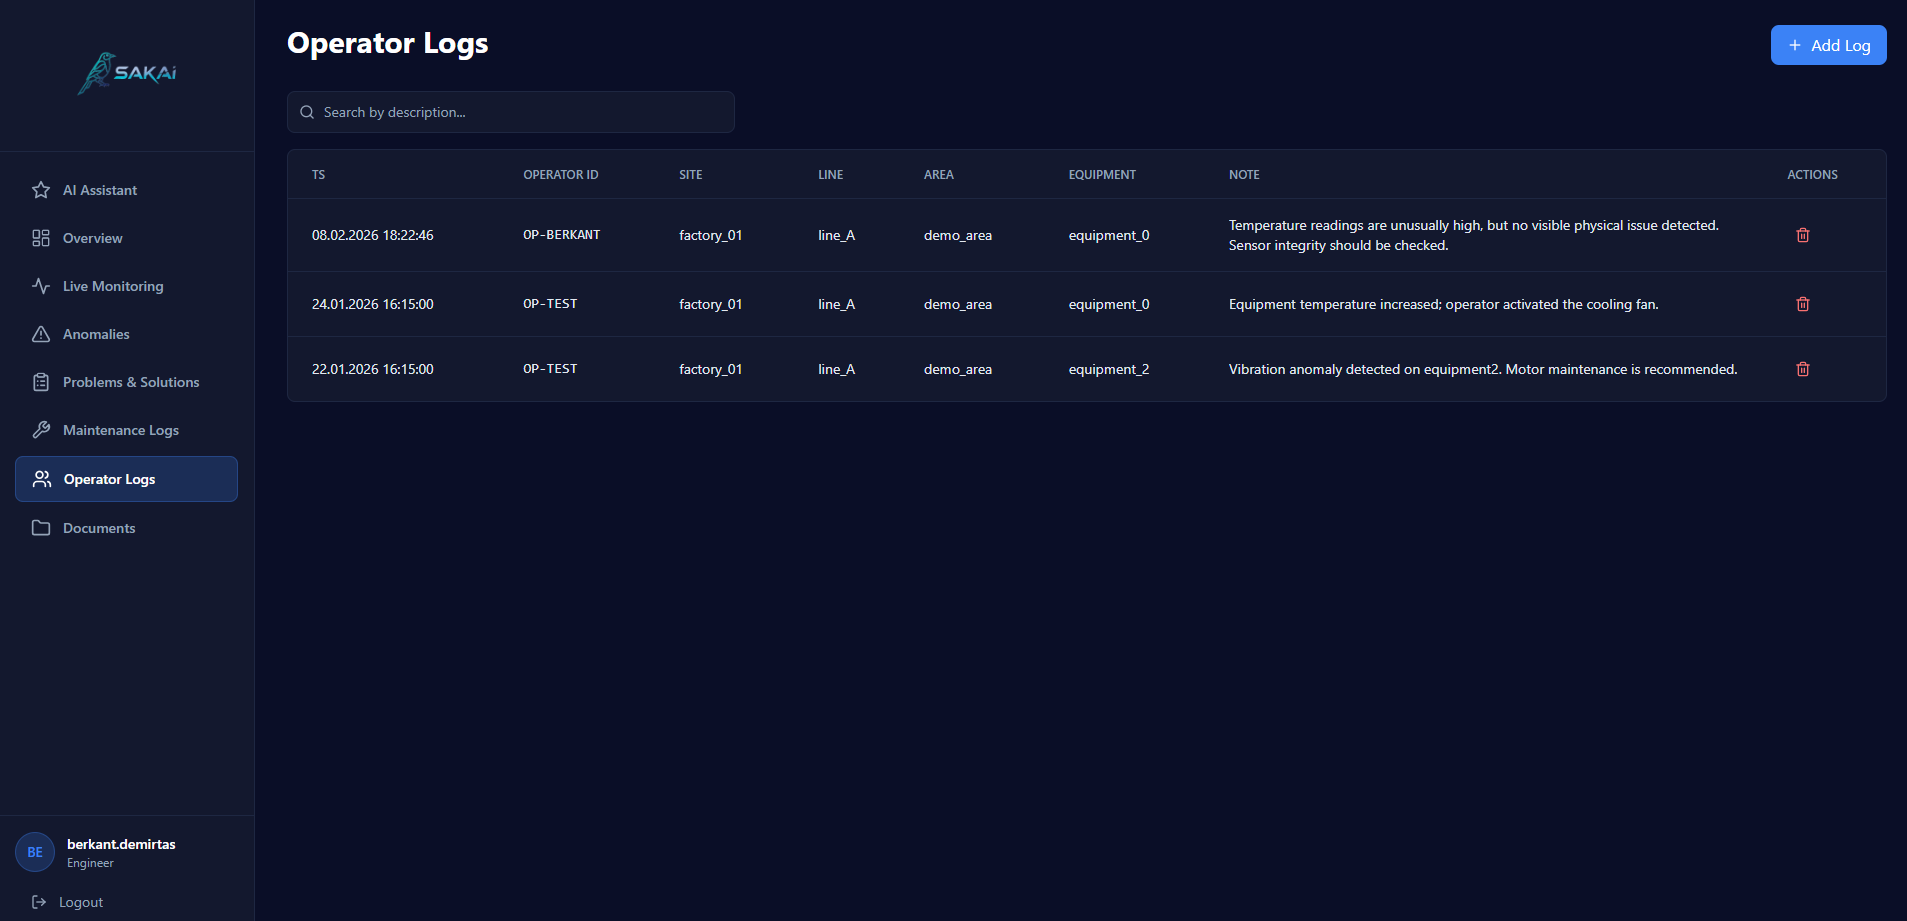Click the Maintenance Logs wrench icon
This screenshot has height=921, width=1907.
point(41,430)
